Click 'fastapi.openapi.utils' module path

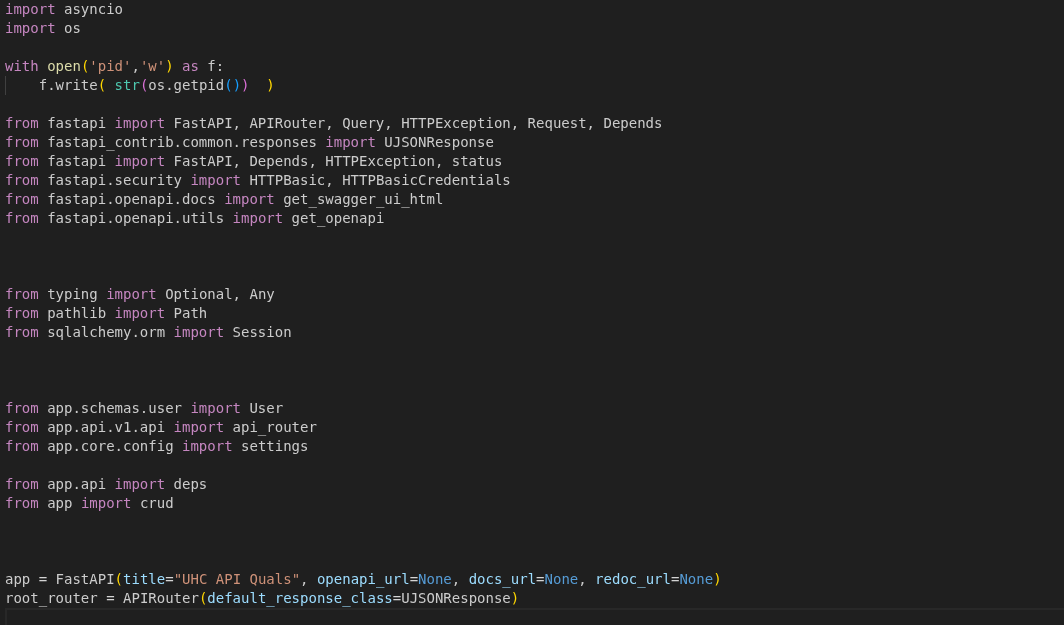tap(136, 219)
